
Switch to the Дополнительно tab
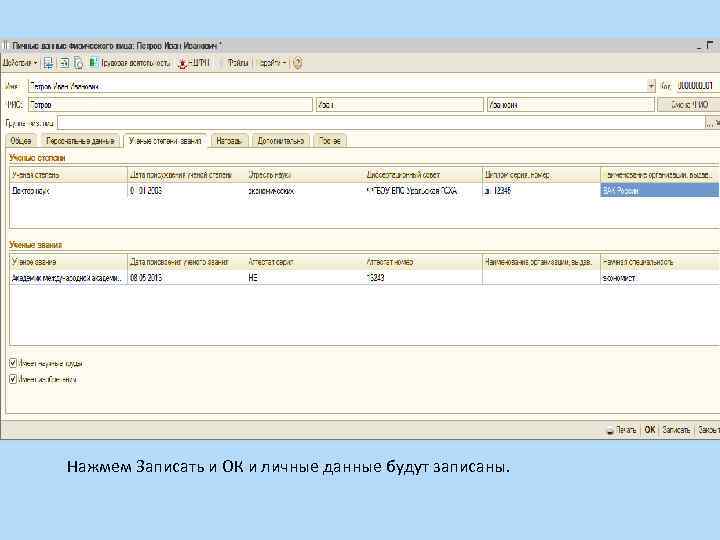tap(281, 141)
